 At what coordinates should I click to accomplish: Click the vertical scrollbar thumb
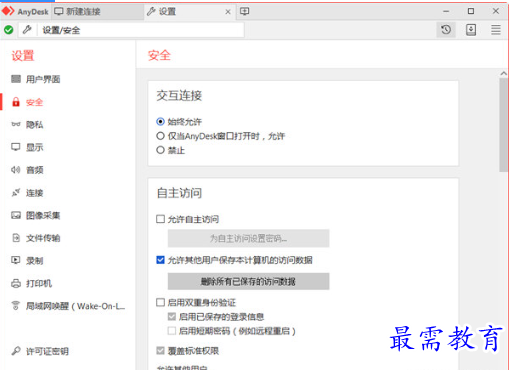[x=504, y=125]
